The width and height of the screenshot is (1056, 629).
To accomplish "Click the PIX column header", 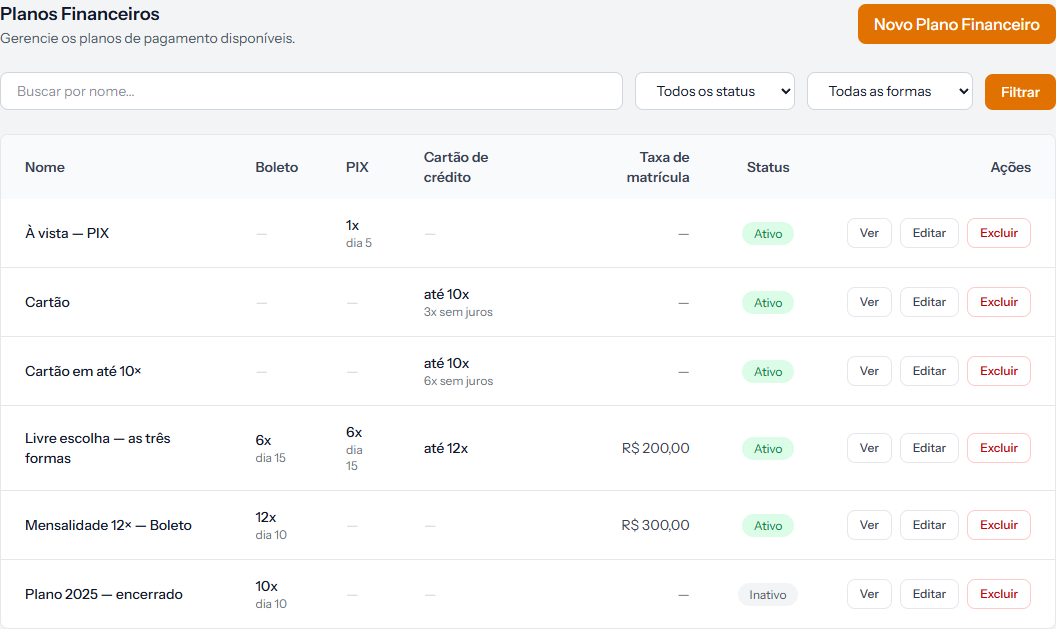I will point(357,167).
